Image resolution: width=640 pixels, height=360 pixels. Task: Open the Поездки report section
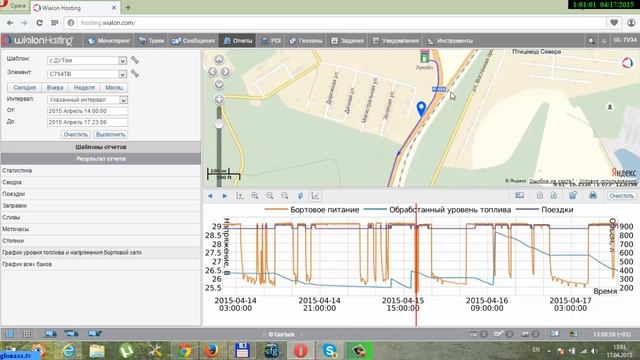tap(100, 194)
